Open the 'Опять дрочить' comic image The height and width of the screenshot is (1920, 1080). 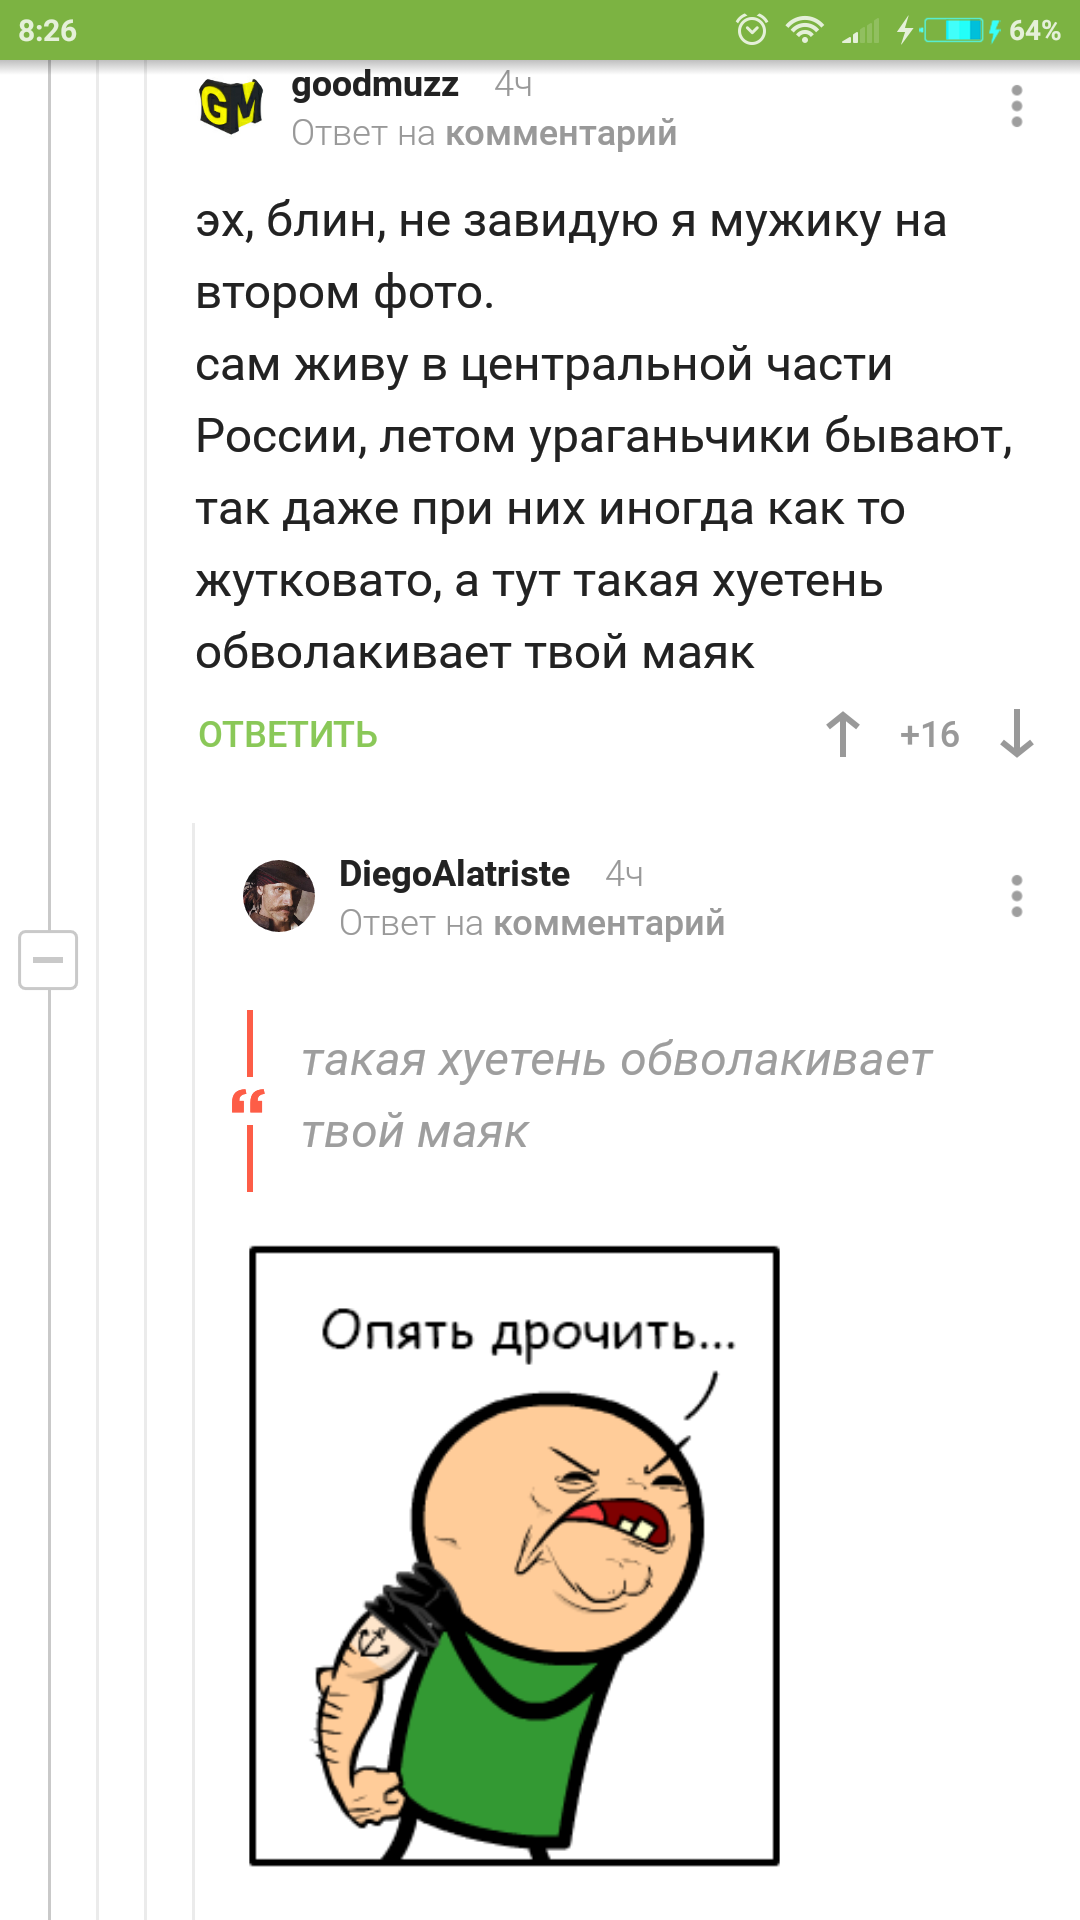514,1556
